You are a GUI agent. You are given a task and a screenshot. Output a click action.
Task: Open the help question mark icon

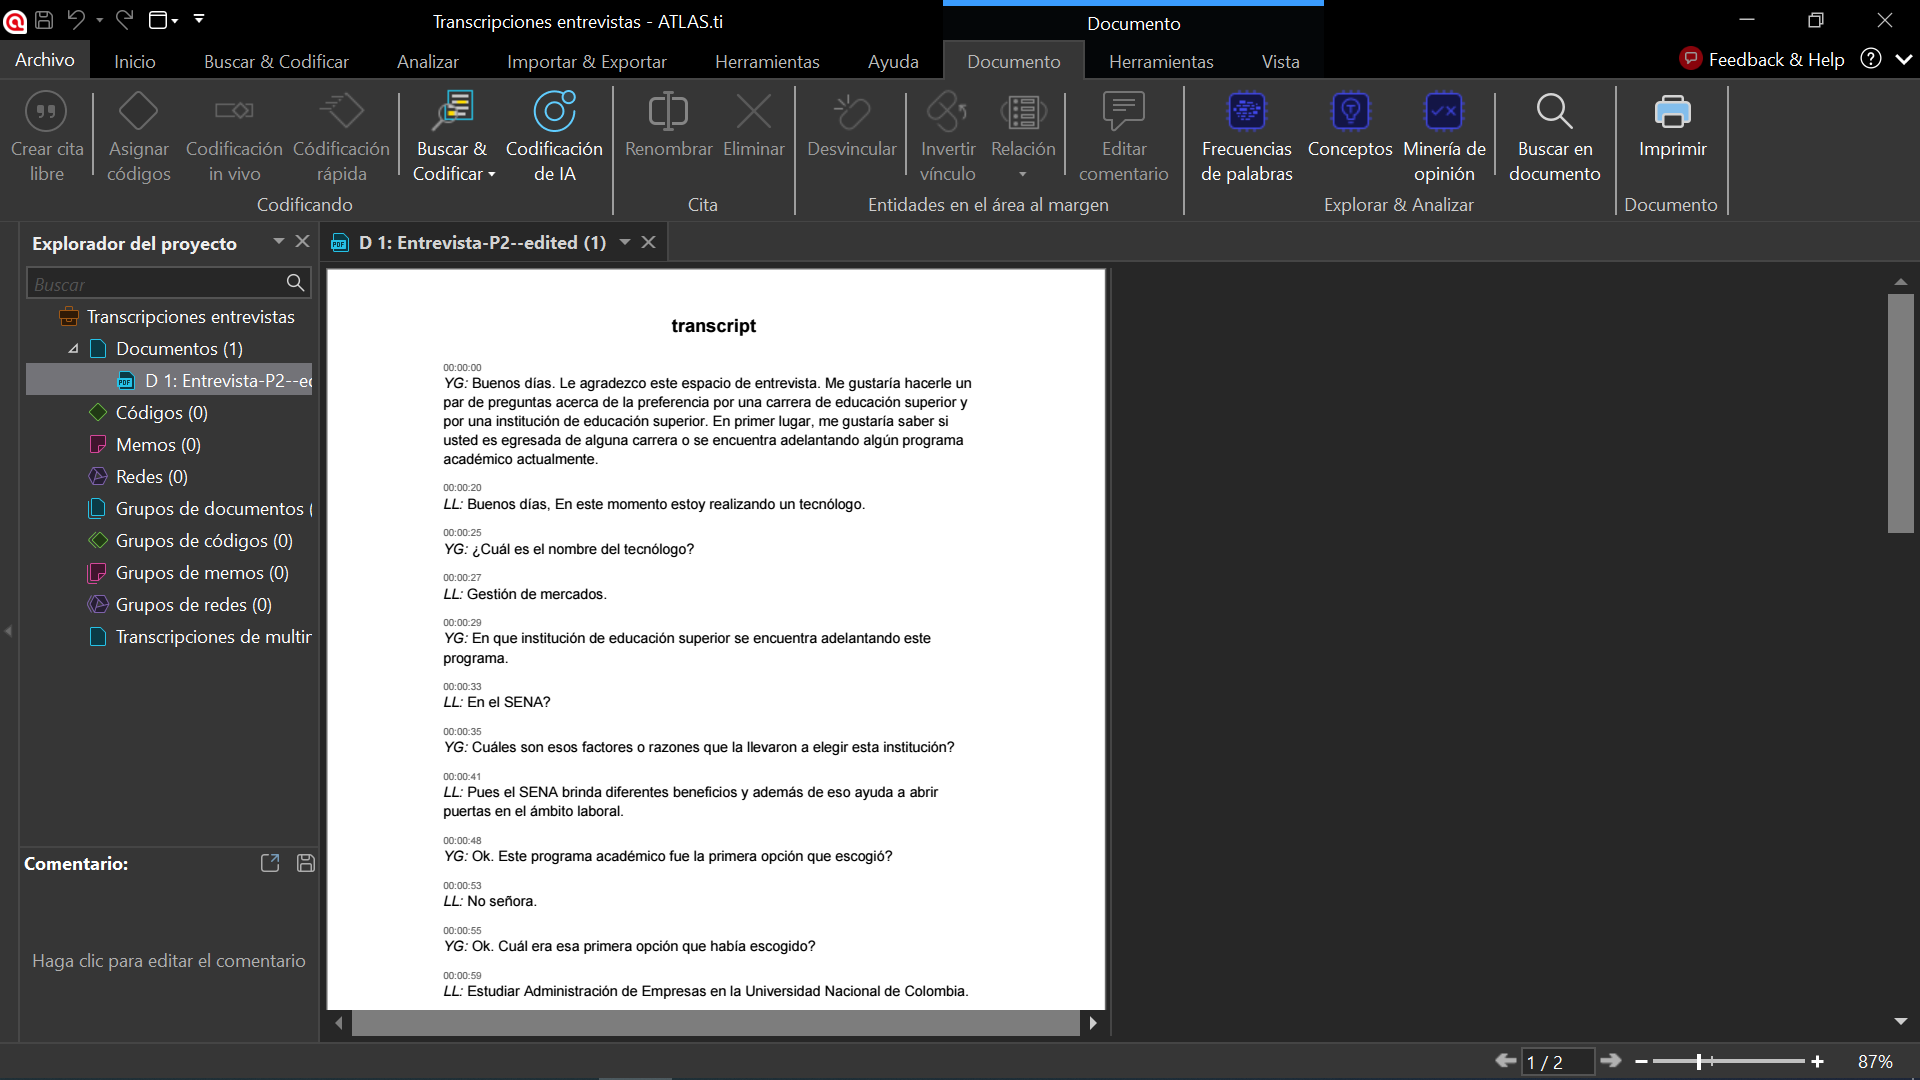(1870, 59)
